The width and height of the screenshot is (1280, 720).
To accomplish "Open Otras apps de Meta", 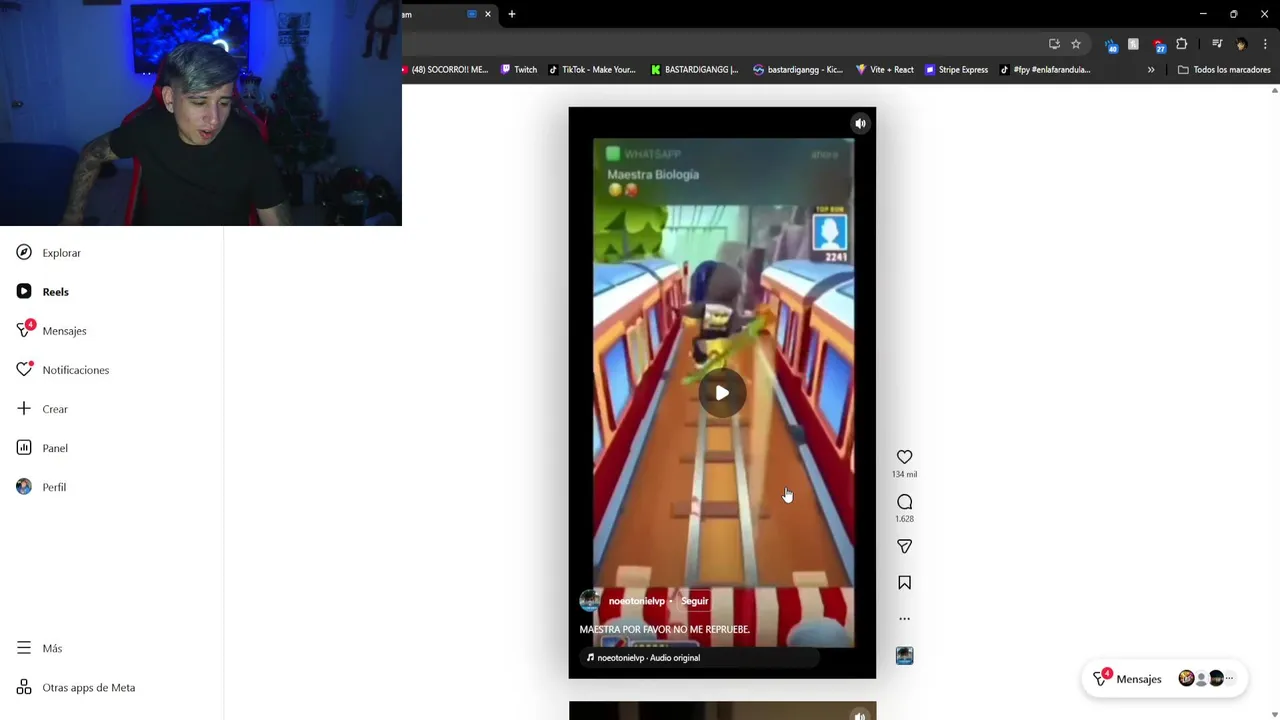I will (x=76, y=688).
